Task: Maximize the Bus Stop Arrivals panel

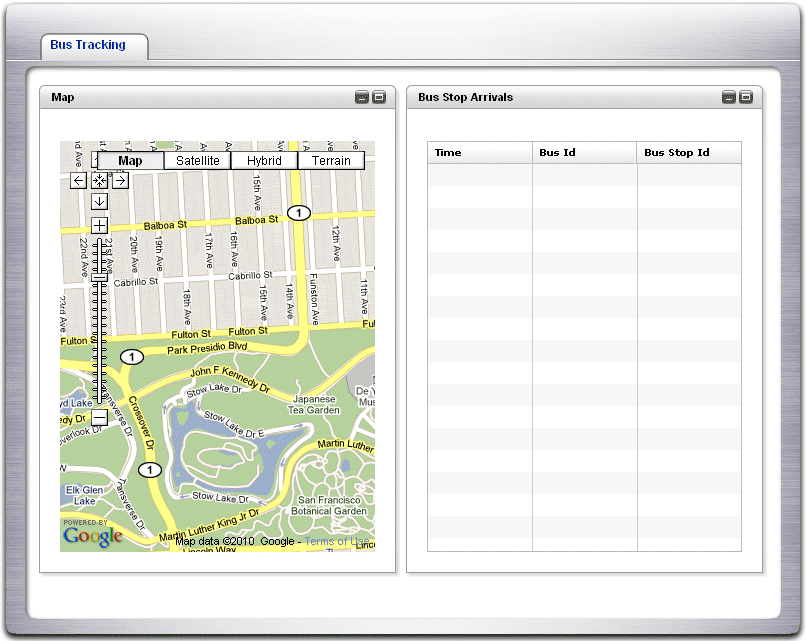Action: (746, 97)
